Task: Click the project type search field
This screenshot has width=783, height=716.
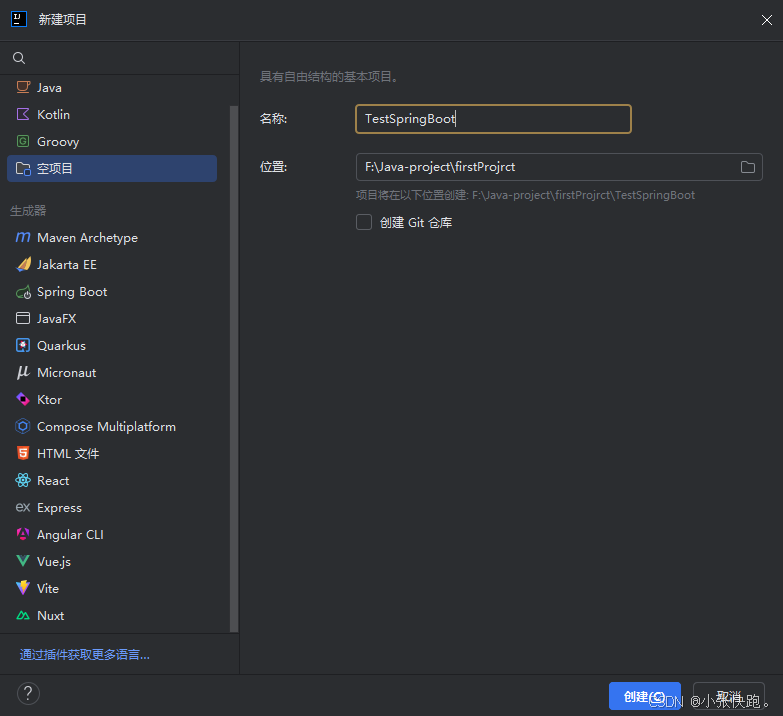Action: 120,58
